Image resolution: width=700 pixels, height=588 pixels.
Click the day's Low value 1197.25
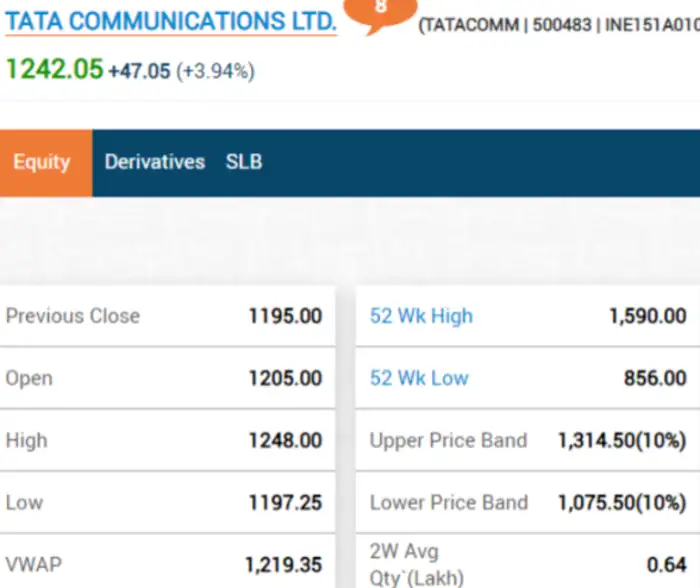click(x=285, y=502)
